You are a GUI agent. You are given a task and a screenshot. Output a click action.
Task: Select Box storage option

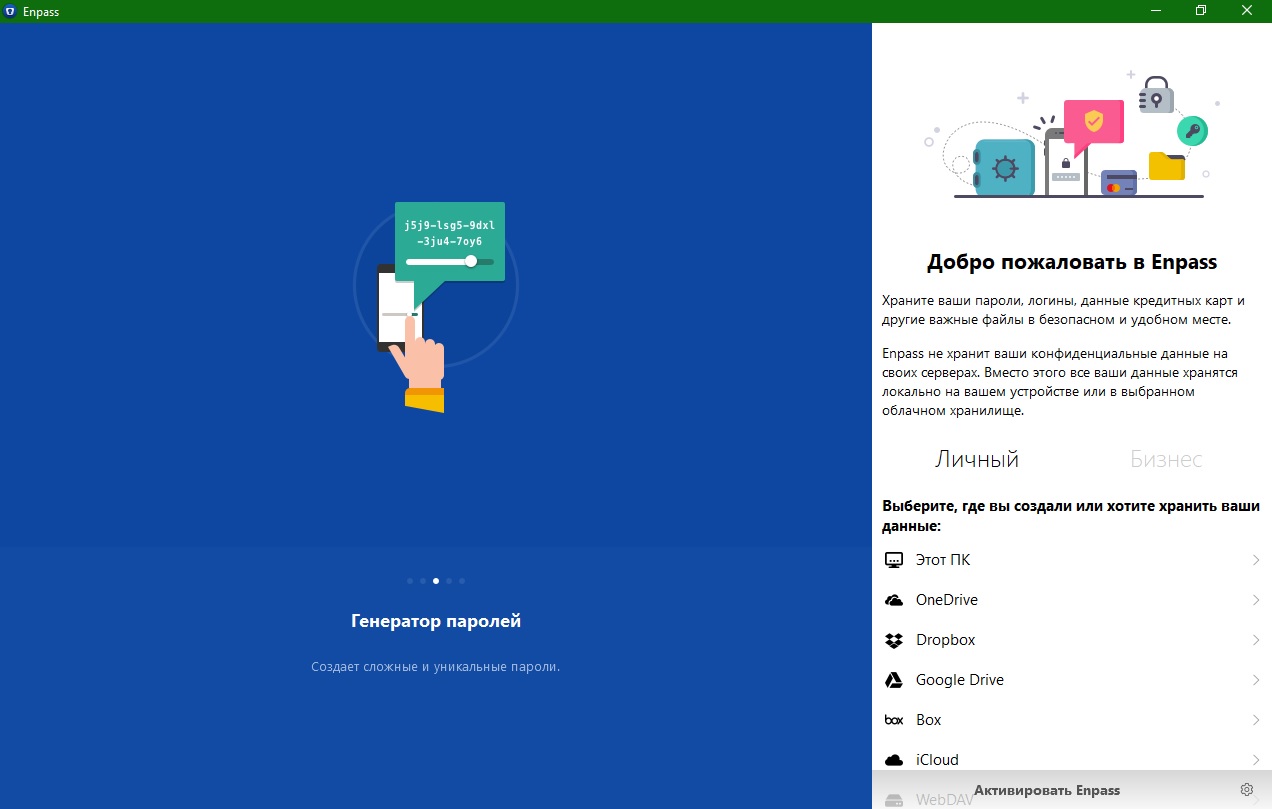(x=1072, y=720)
